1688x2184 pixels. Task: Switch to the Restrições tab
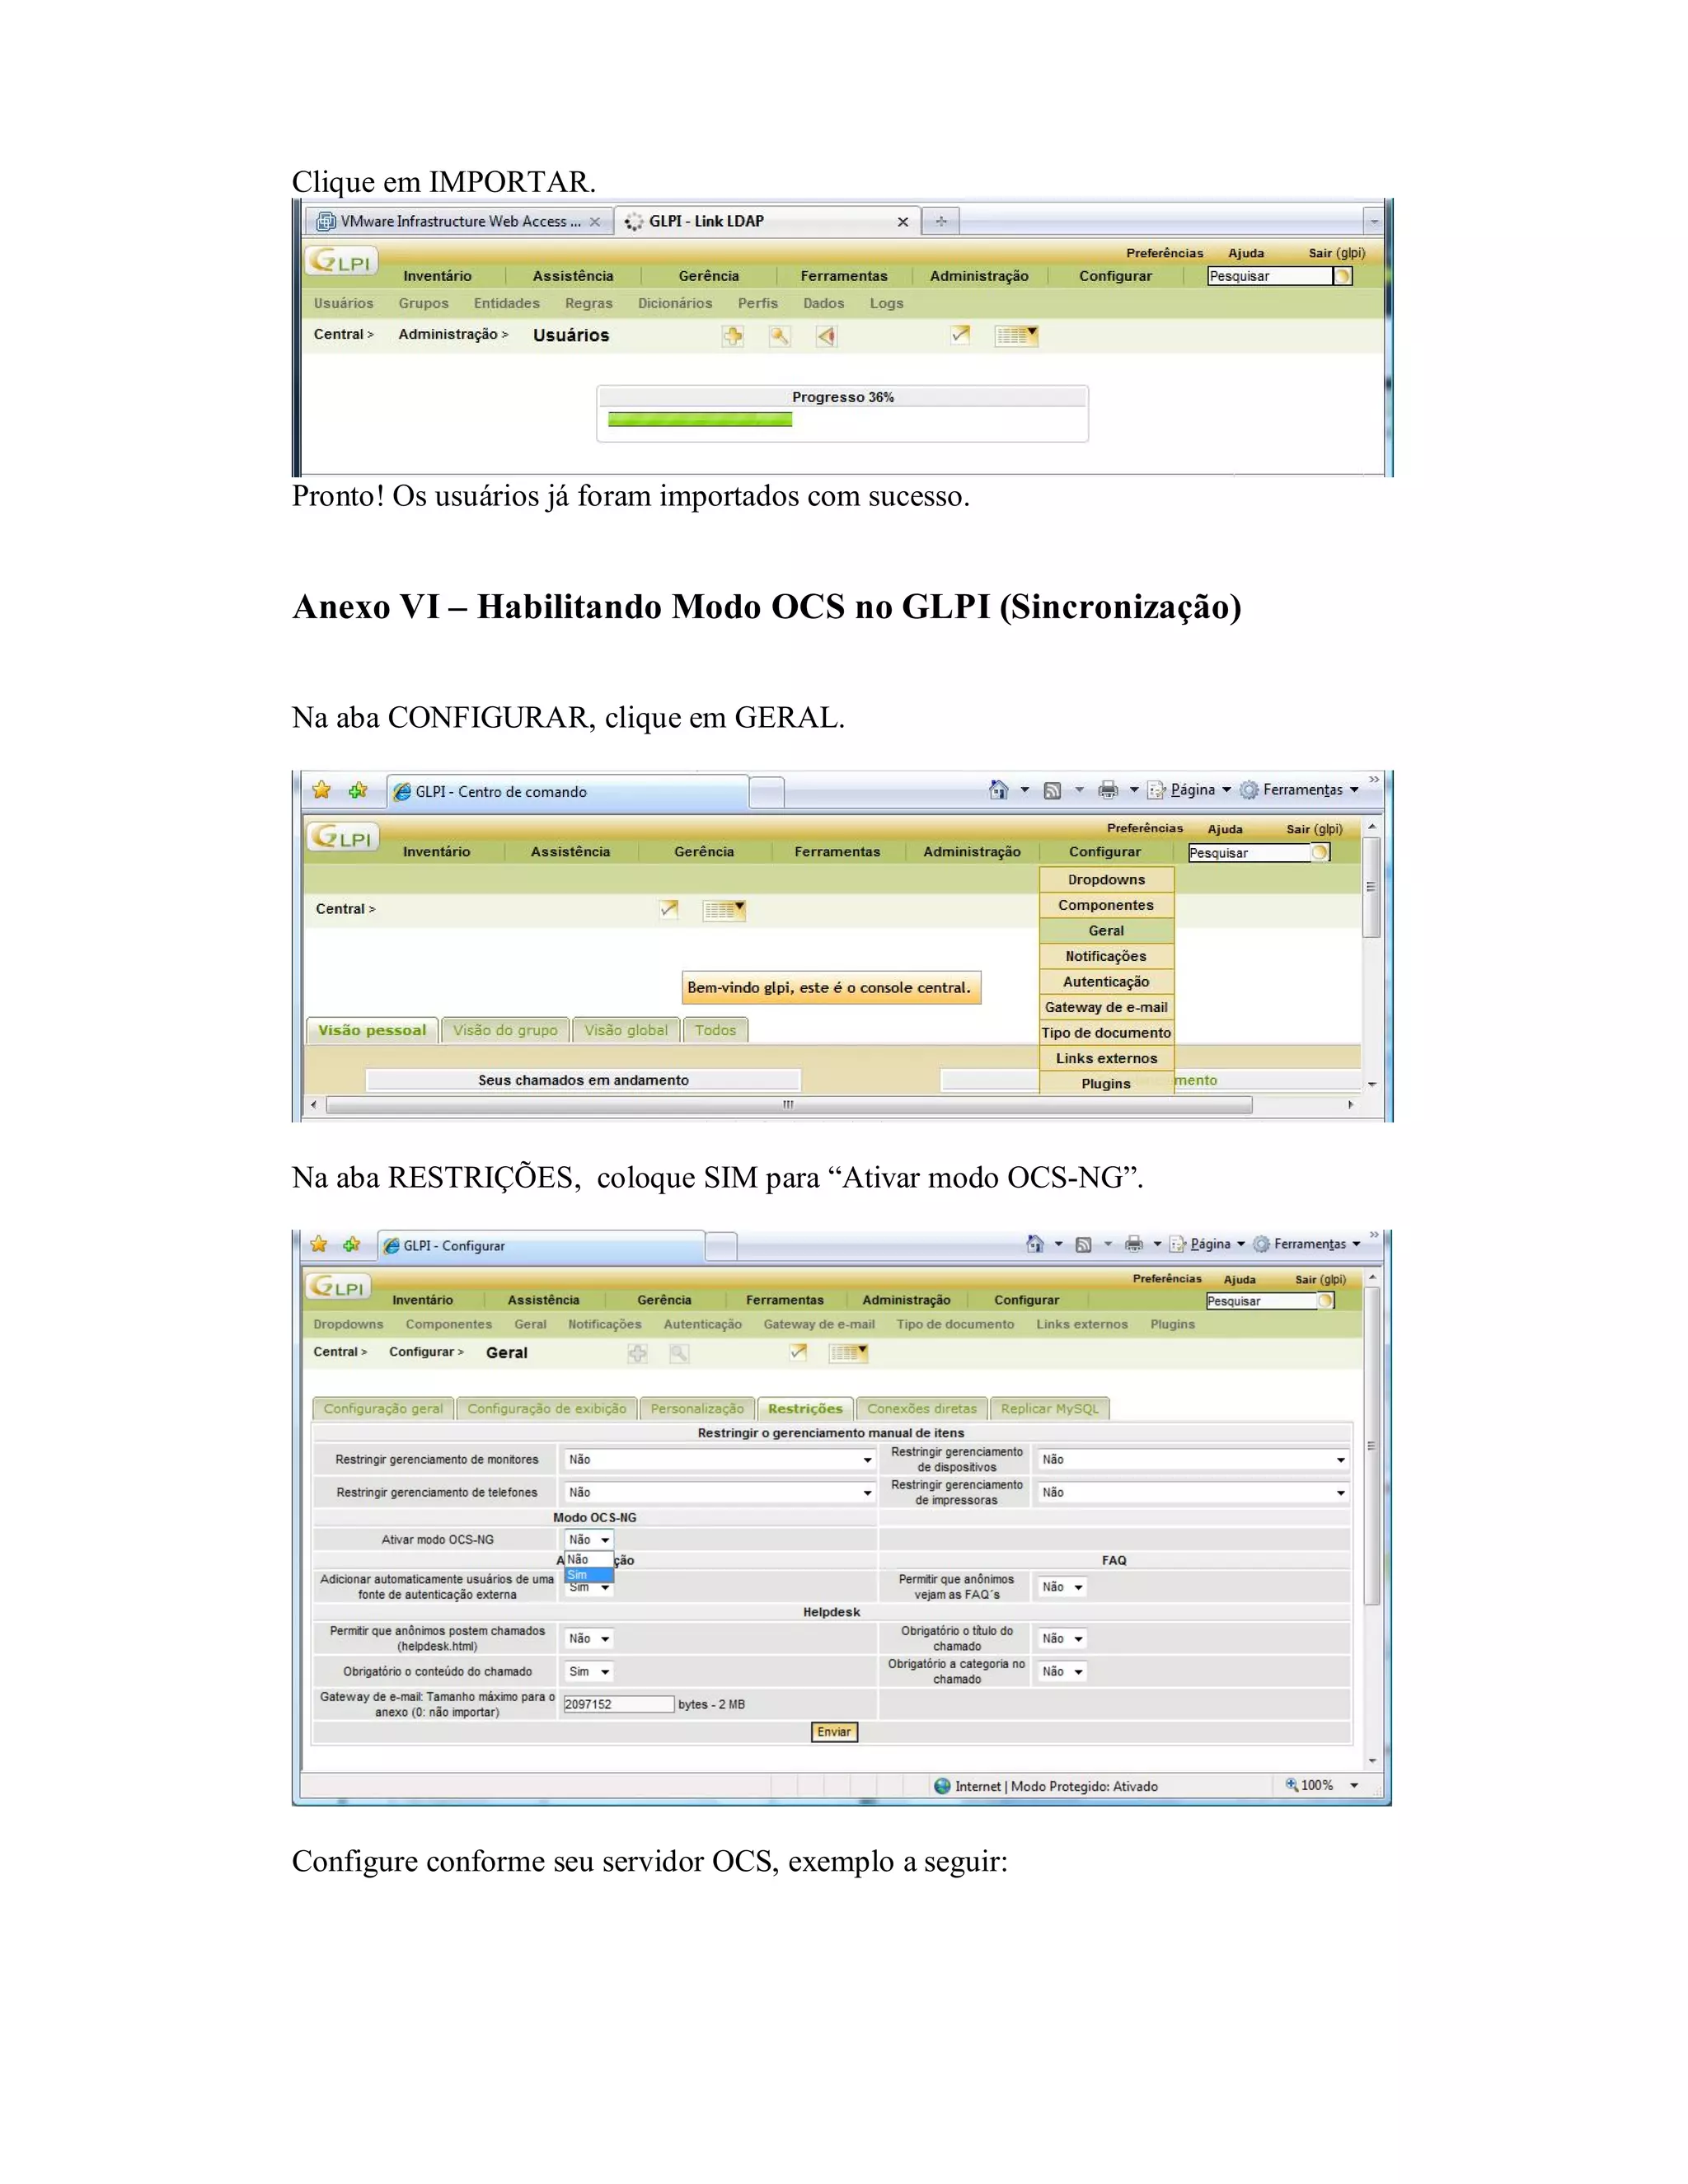805,1408
